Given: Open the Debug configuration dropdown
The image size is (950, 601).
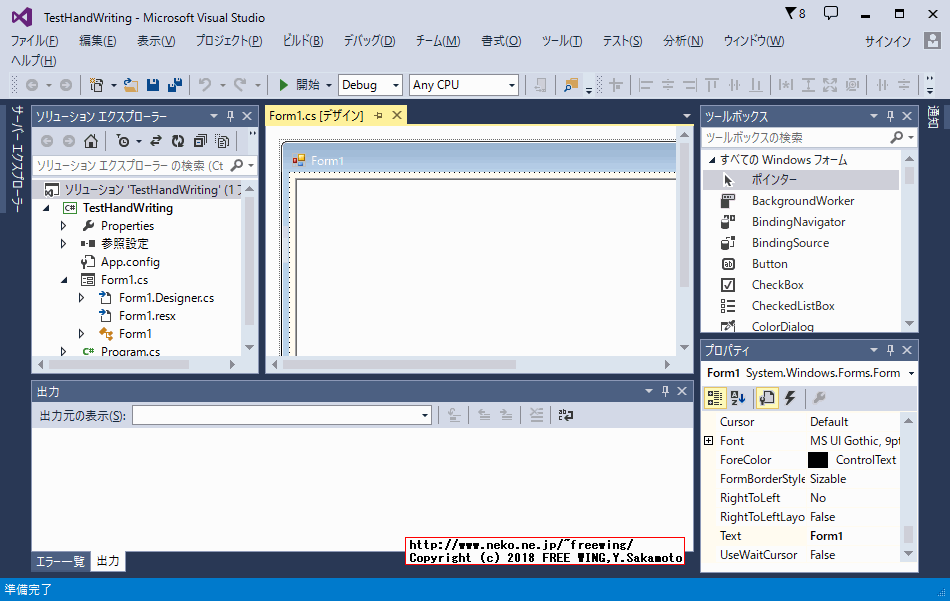Looking at the screenshot, I should point(370,84).
